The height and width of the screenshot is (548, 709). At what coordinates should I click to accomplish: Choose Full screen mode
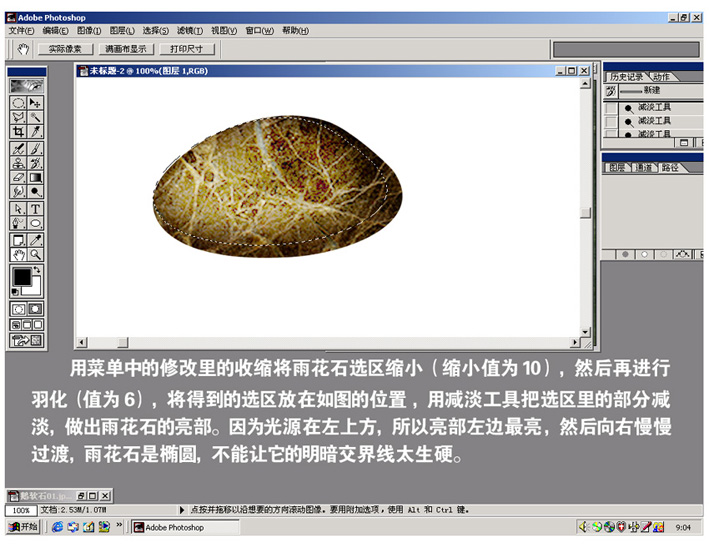pos(38,325)
